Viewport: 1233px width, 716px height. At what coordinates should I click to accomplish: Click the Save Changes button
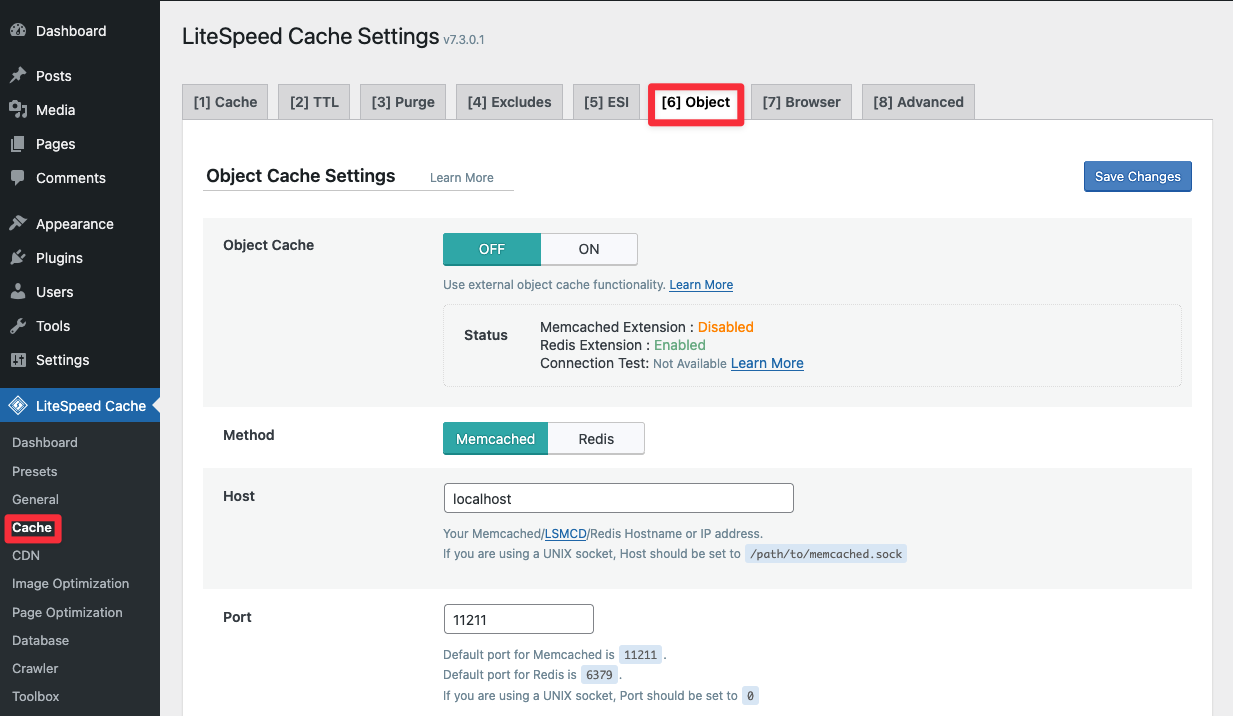coord(1138,176)
